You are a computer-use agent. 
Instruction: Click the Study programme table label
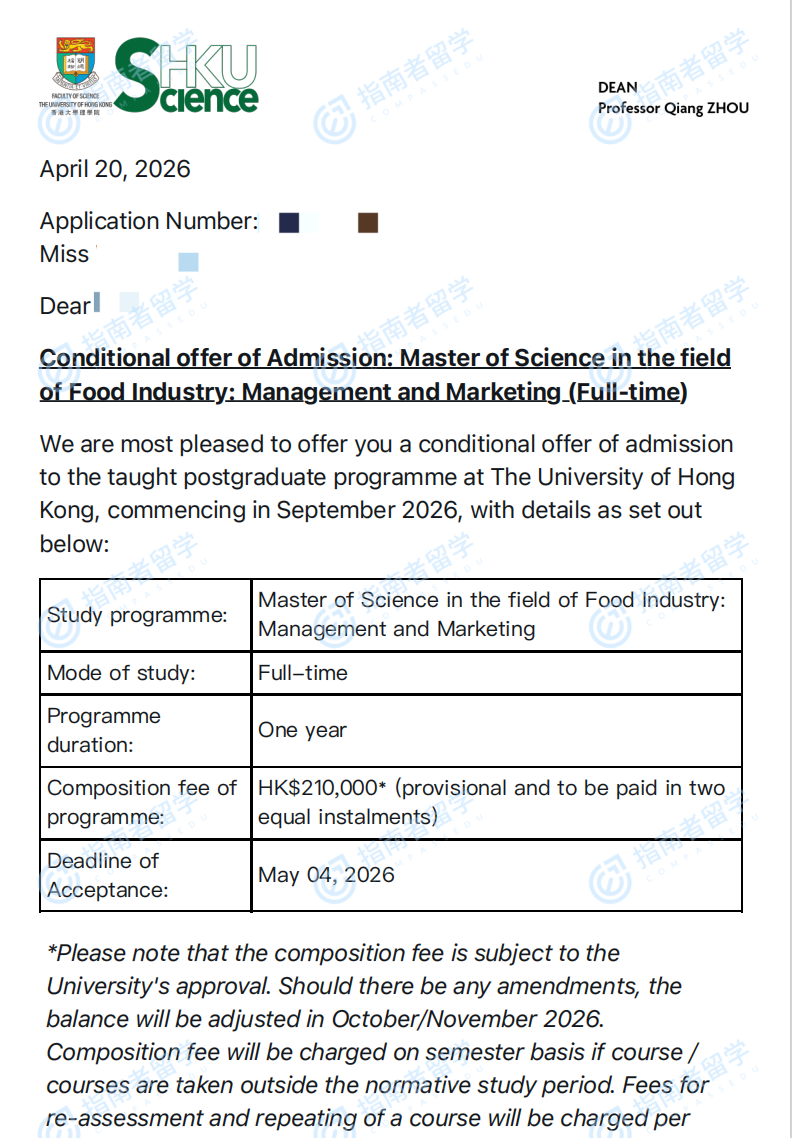[x=138, y=615]
